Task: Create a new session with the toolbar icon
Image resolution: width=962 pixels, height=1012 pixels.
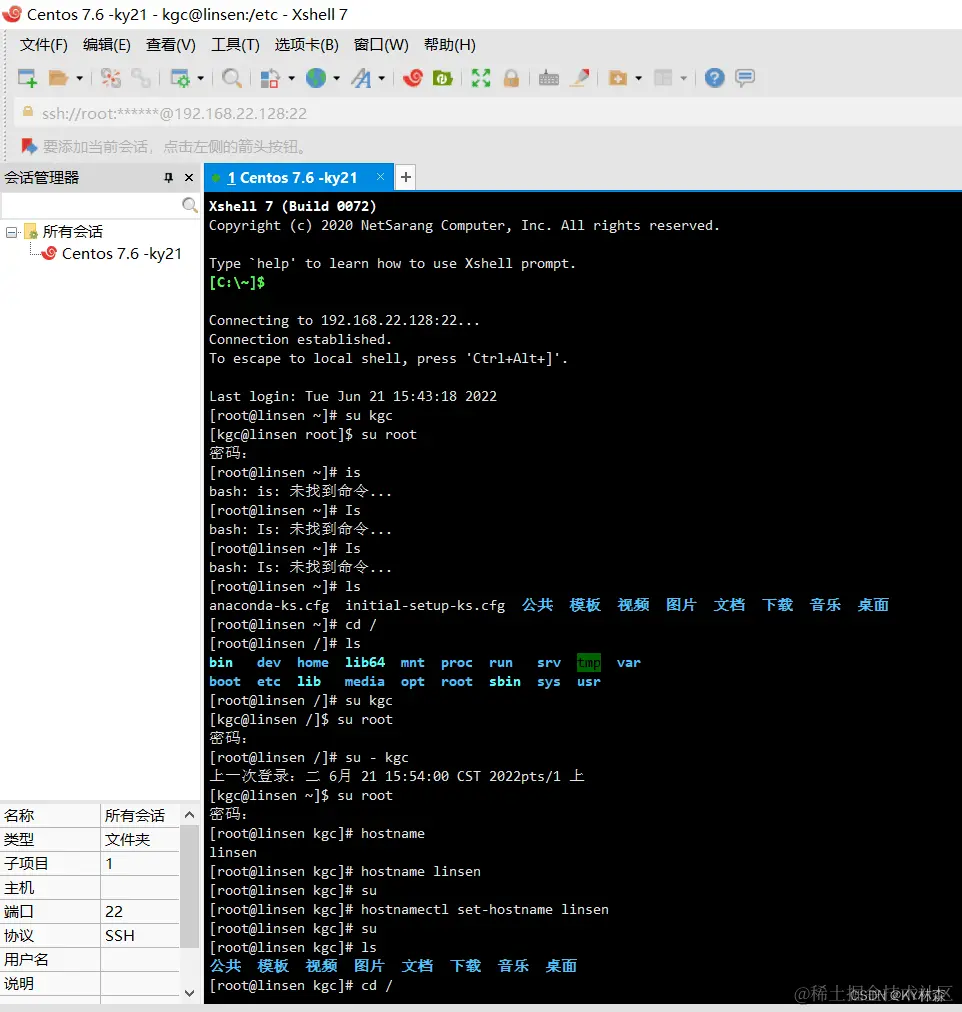Action: point(27,78)
